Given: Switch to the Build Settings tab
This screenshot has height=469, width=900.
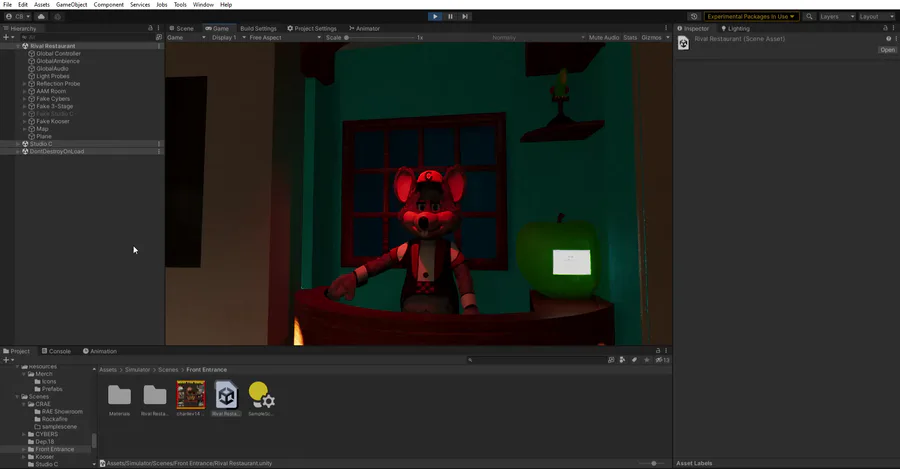Looking at the screenshot, I should (258, 28).
